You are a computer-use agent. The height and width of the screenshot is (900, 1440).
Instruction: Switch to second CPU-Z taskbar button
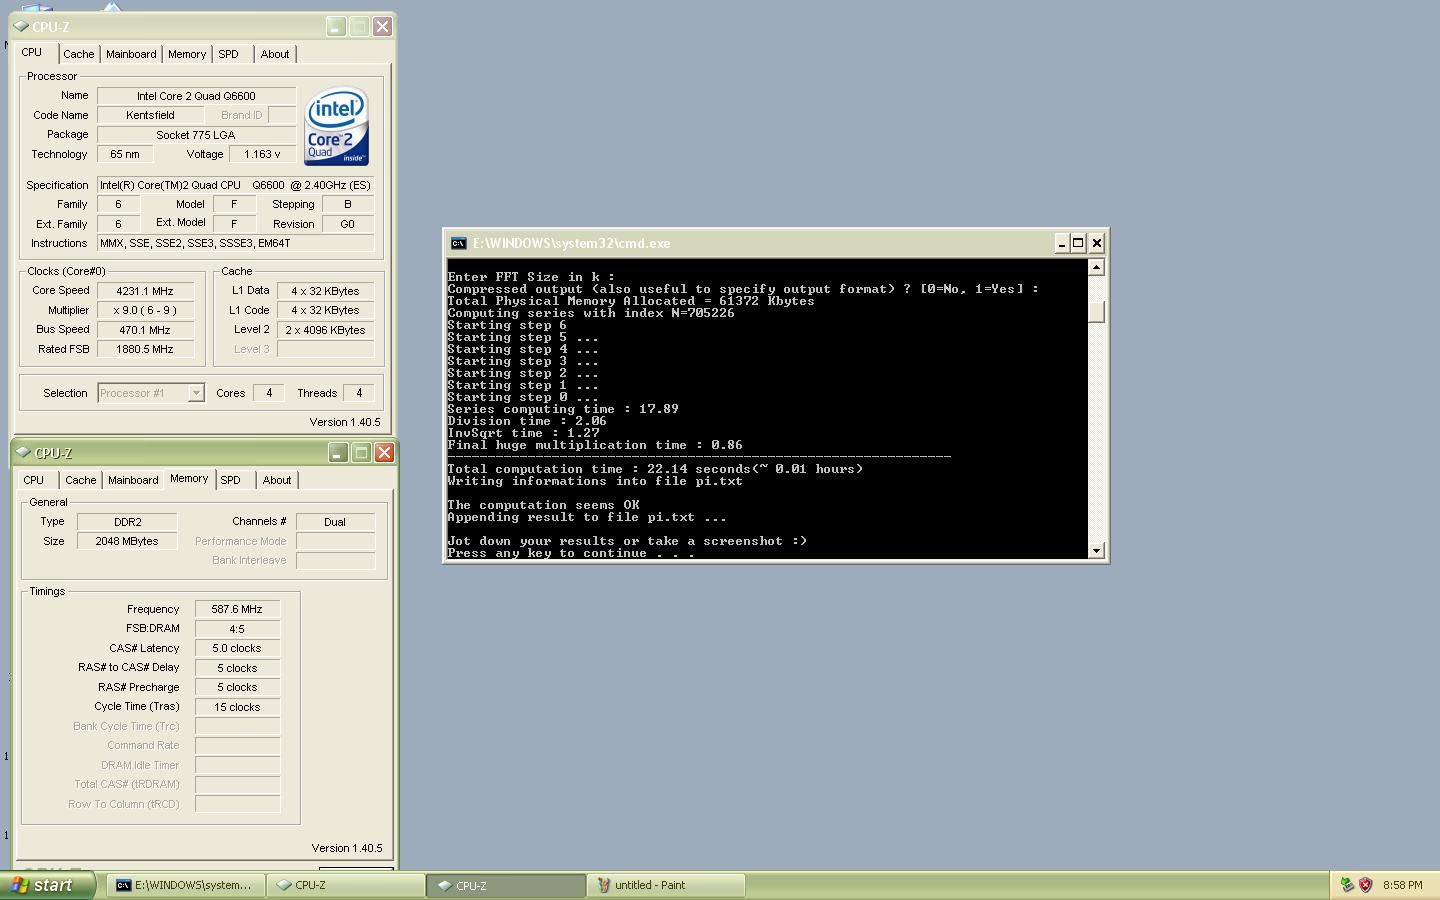coord(506,885)
